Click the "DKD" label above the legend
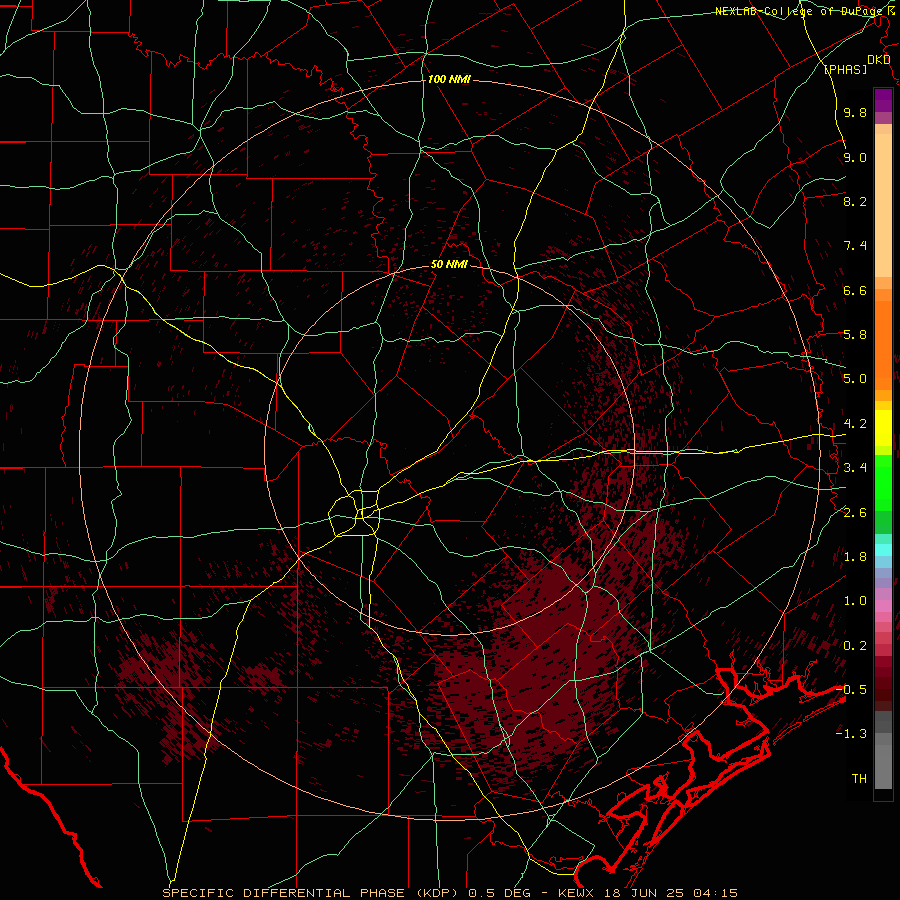Screen dimensions: 900x900 878,60
